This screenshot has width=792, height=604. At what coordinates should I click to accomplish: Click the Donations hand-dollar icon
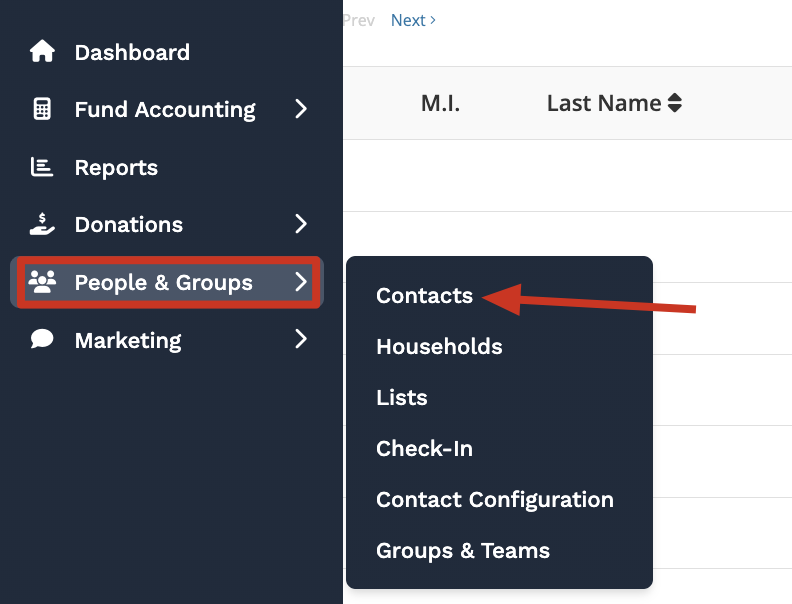(x=42, y=224)
